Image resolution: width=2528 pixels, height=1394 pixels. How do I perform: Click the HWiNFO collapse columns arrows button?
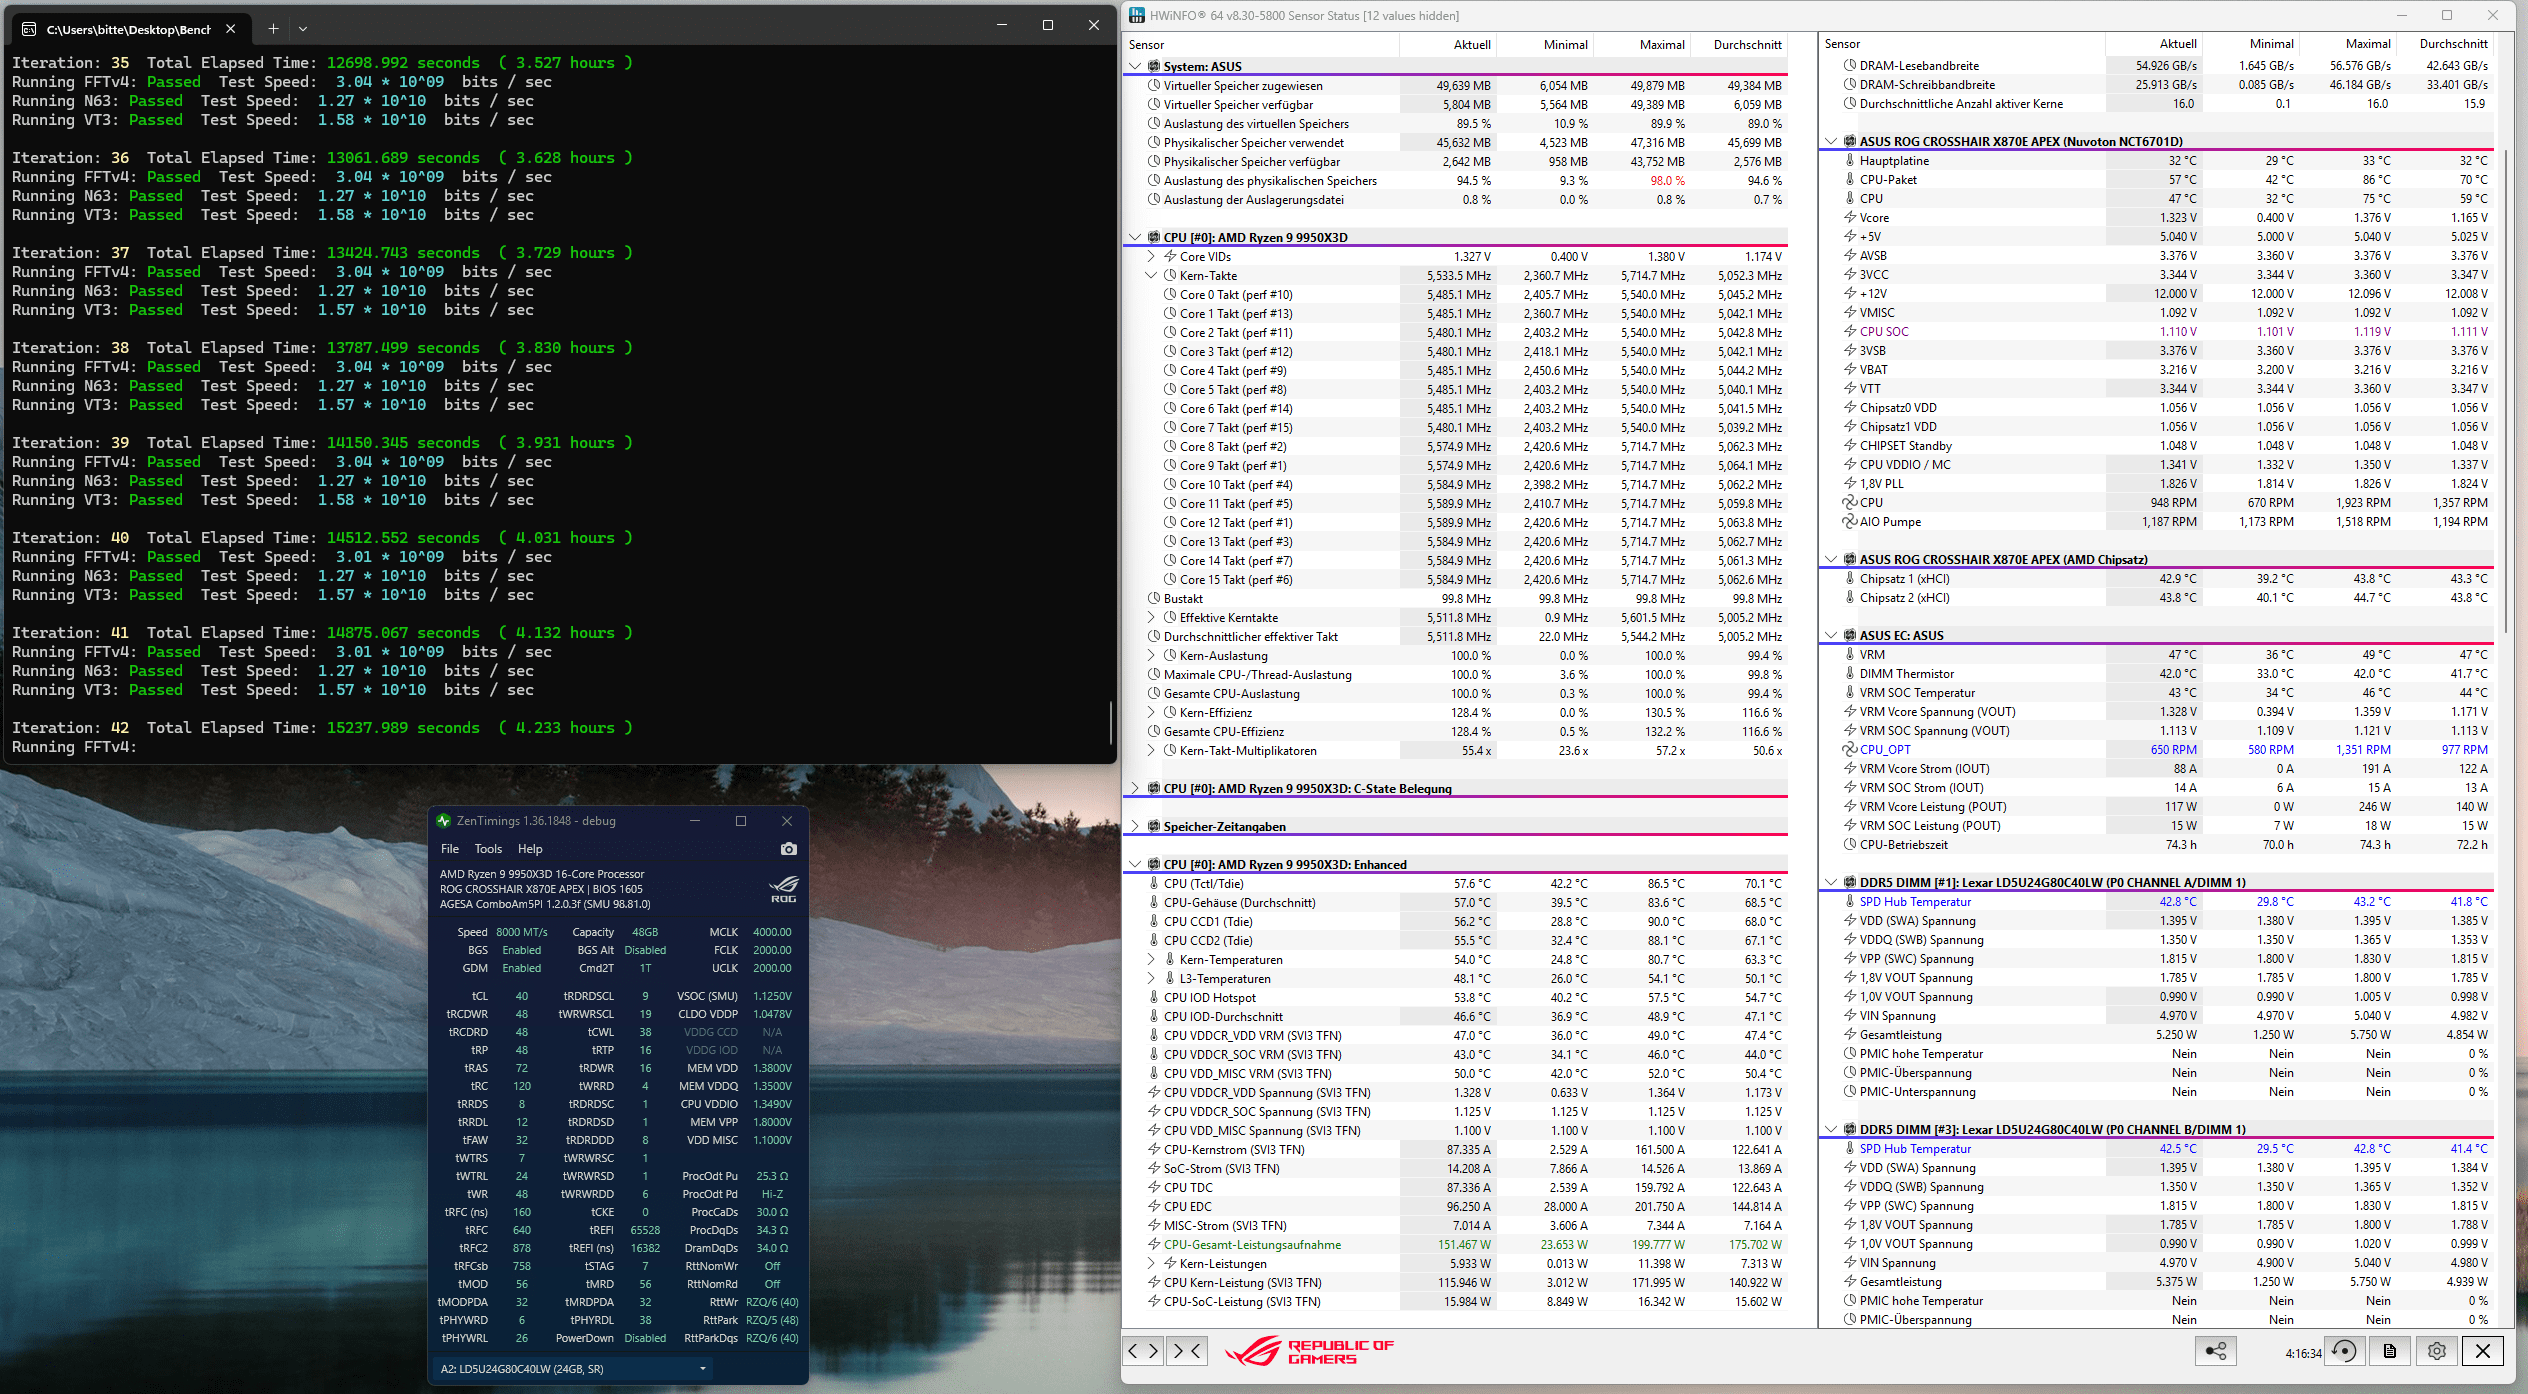coord(1188,1351)
